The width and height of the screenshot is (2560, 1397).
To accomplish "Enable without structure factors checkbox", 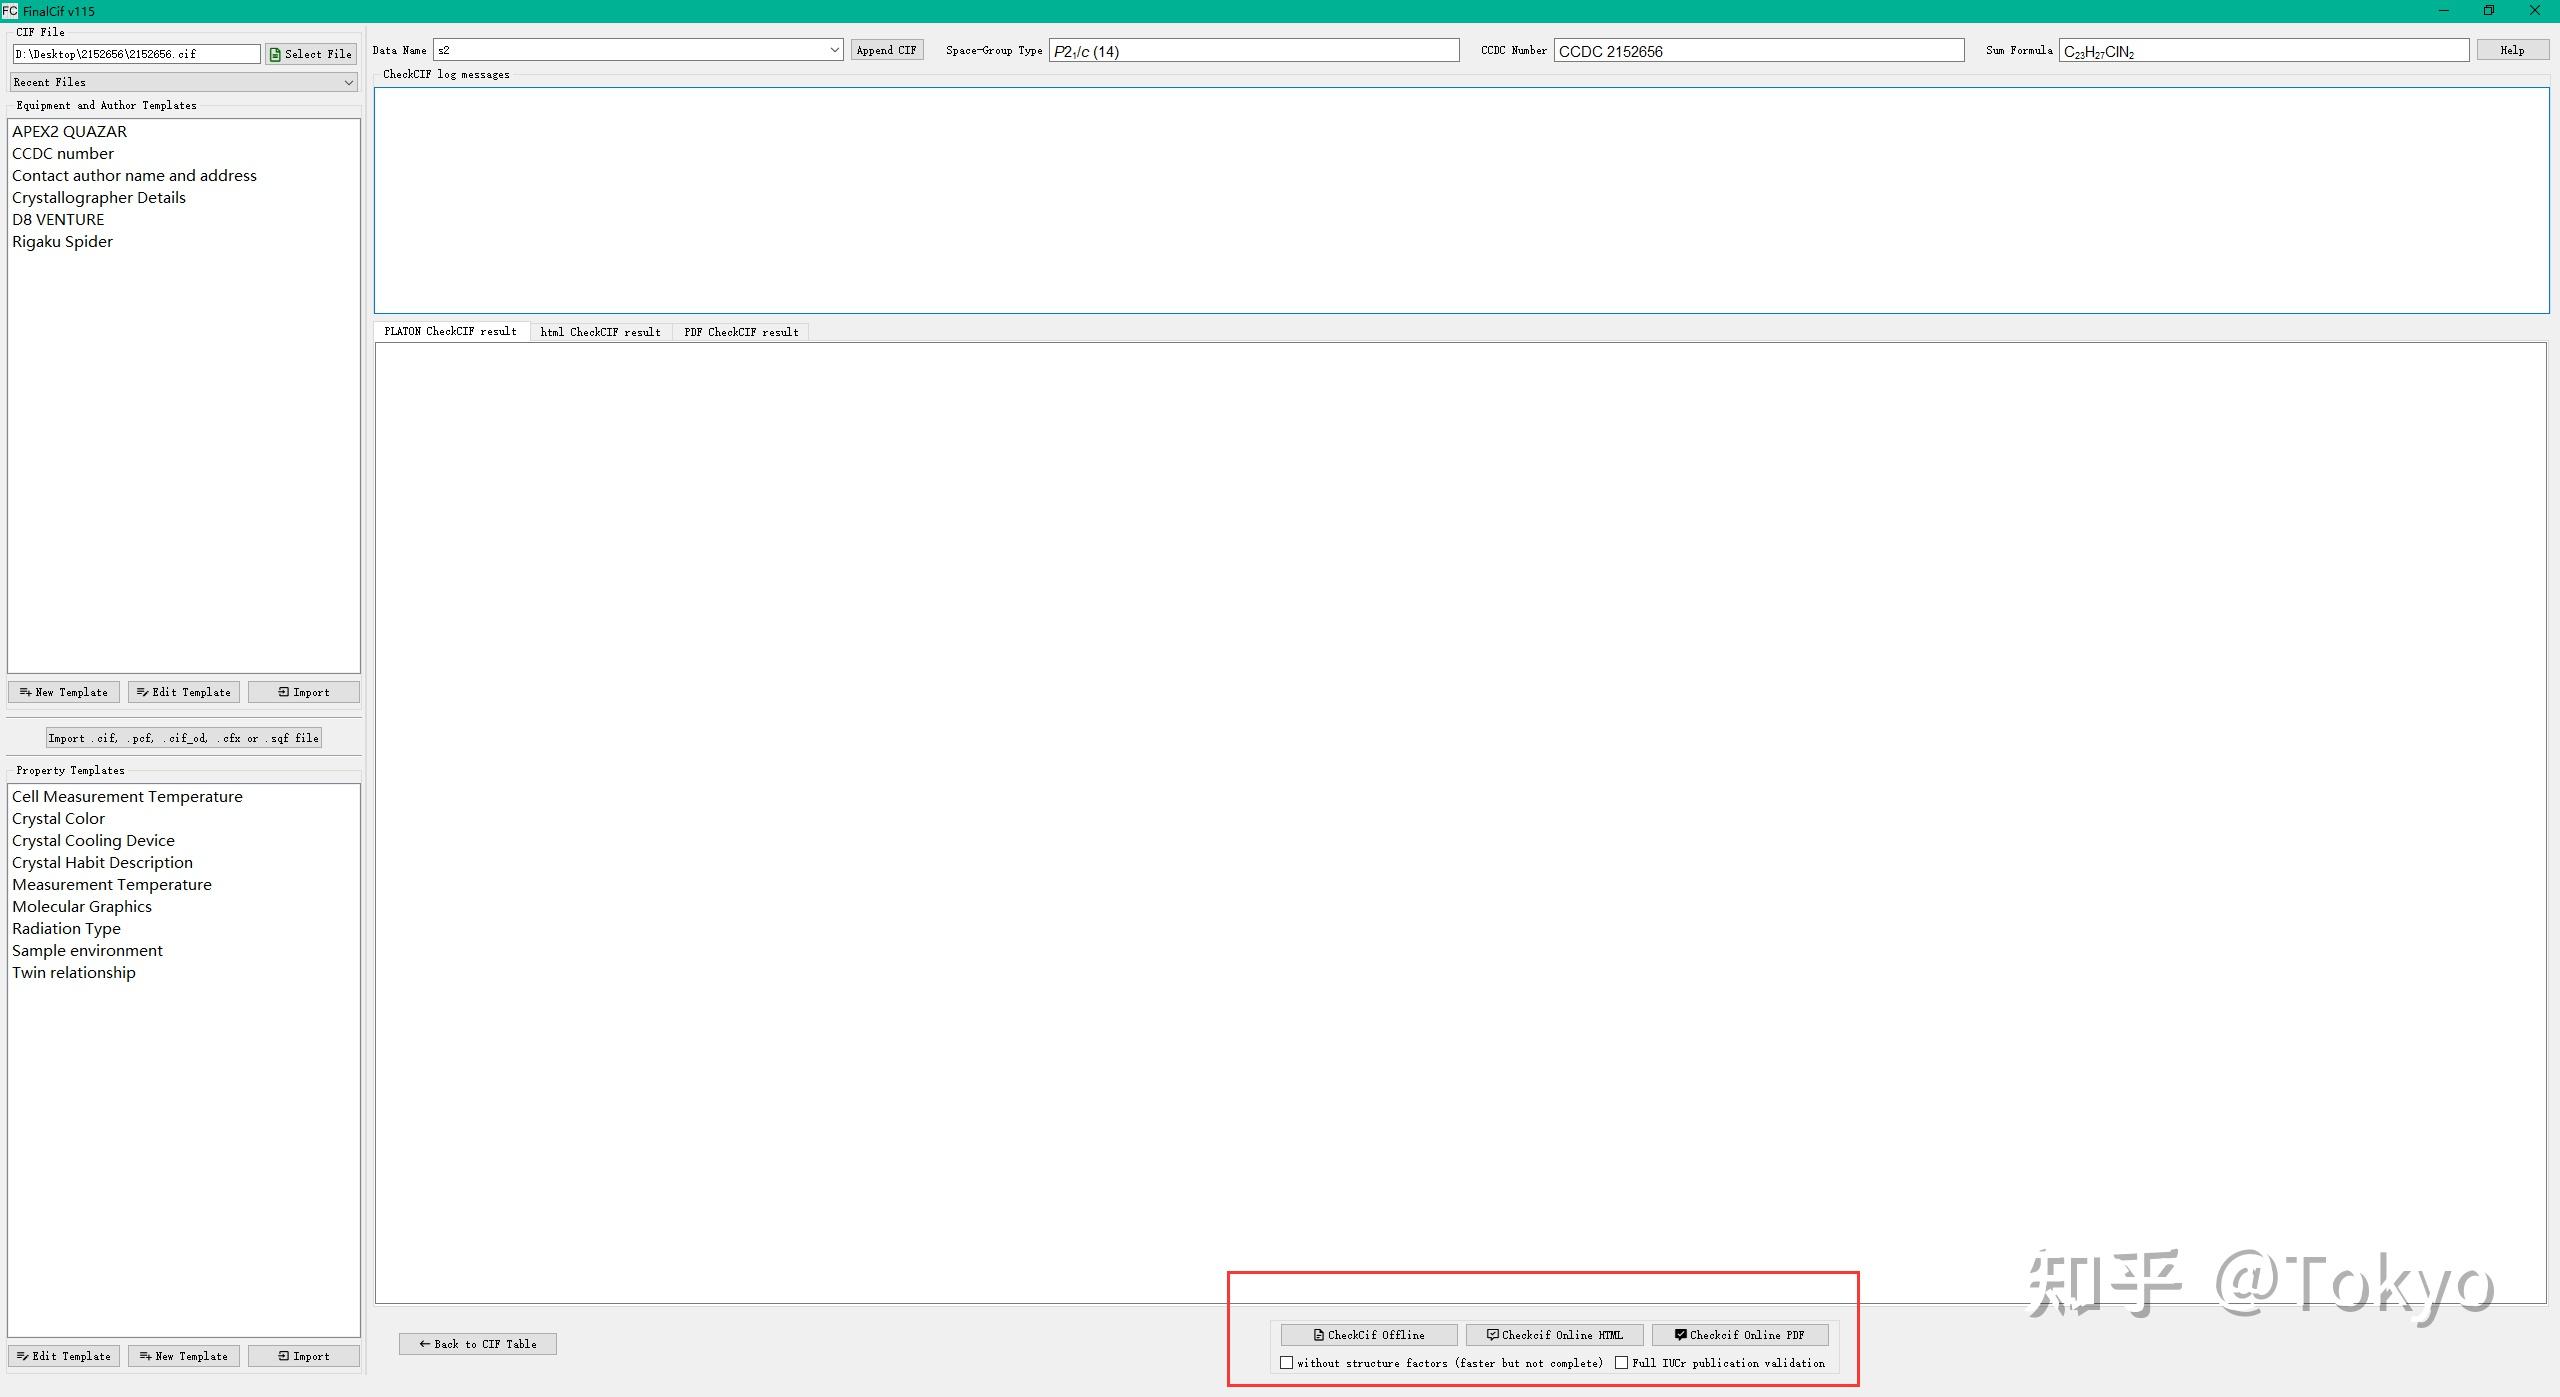I will point(1287,1363).
